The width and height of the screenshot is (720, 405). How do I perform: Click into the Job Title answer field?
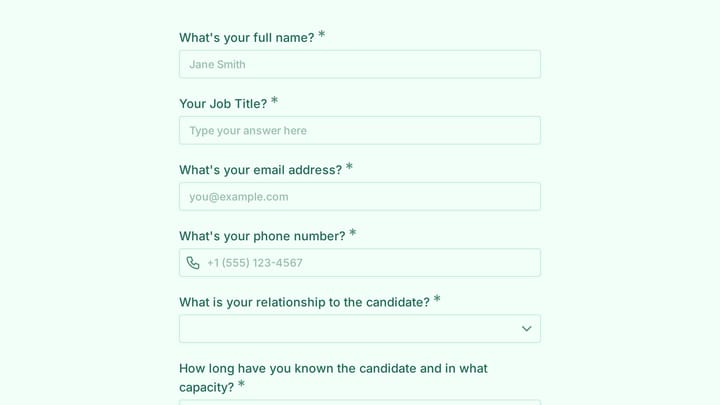click(x=360, y=130)
